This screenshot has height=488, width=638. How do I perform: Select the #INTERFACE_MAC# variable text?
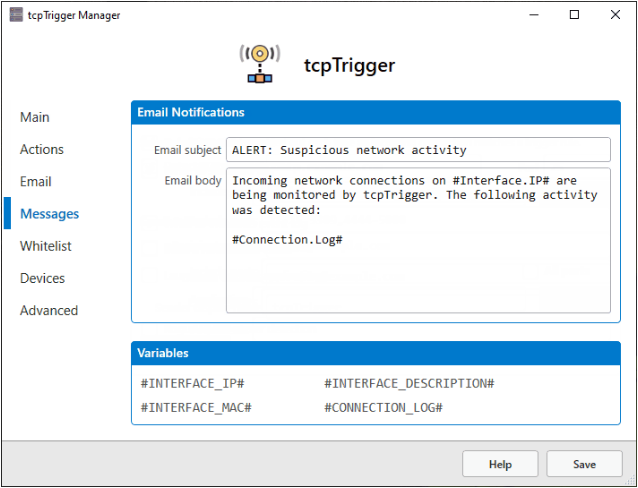(196, 407)
